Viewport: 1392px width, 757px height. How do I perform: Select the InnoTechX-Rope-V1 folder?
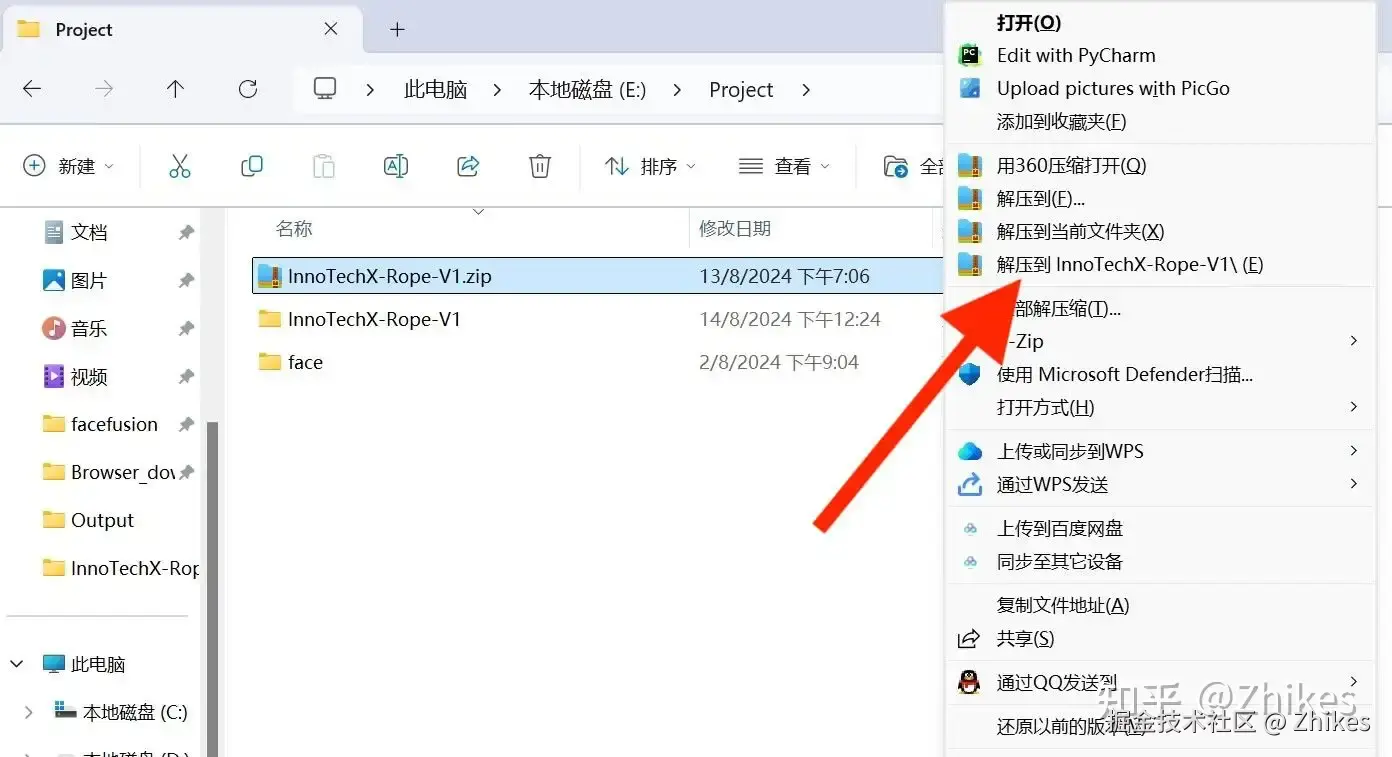pos(374,319)
